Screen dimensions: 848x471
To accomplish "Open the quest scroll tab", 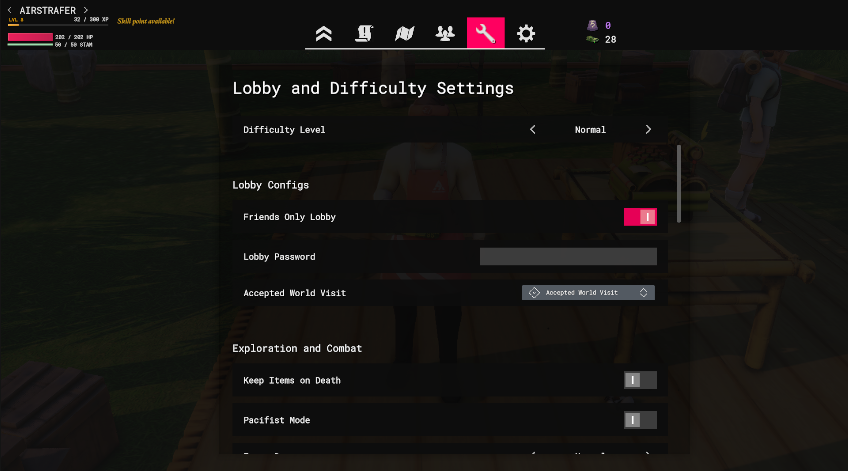I will click(x=364, y=33).
